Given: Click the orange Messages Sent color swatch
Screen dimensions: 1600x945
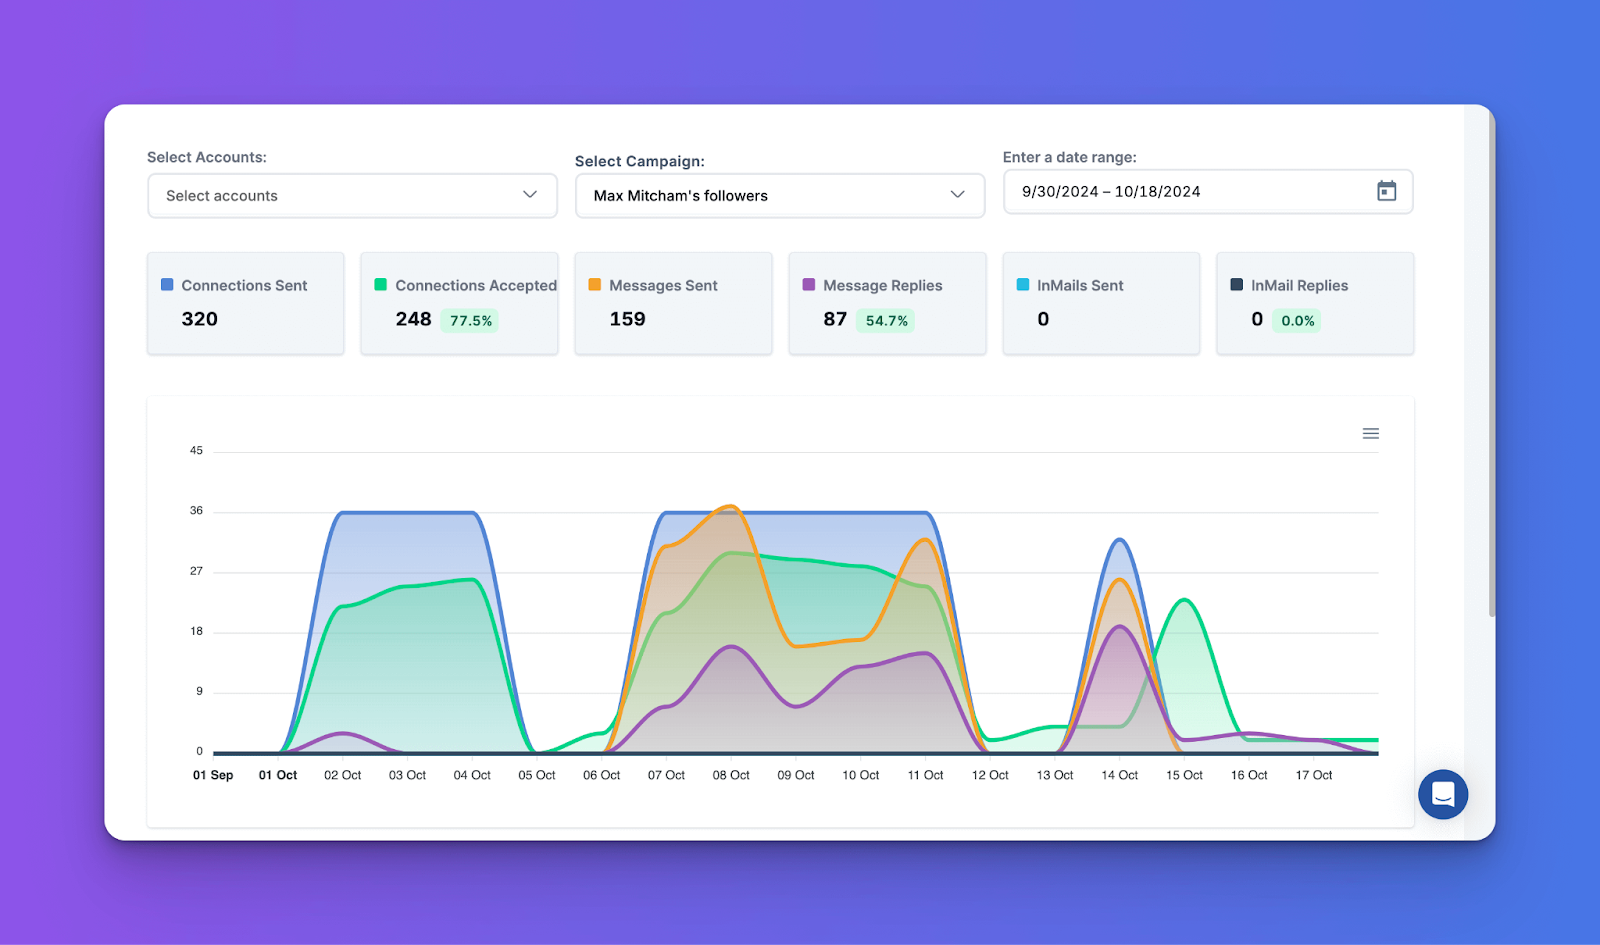Looking at the screenshot, I should tap(595, 285).
